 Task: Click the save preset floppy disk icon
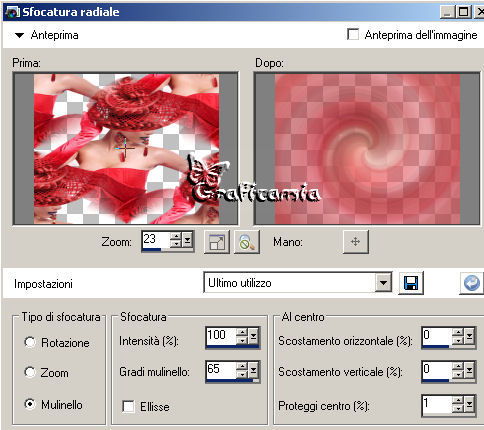click(411, 283)
